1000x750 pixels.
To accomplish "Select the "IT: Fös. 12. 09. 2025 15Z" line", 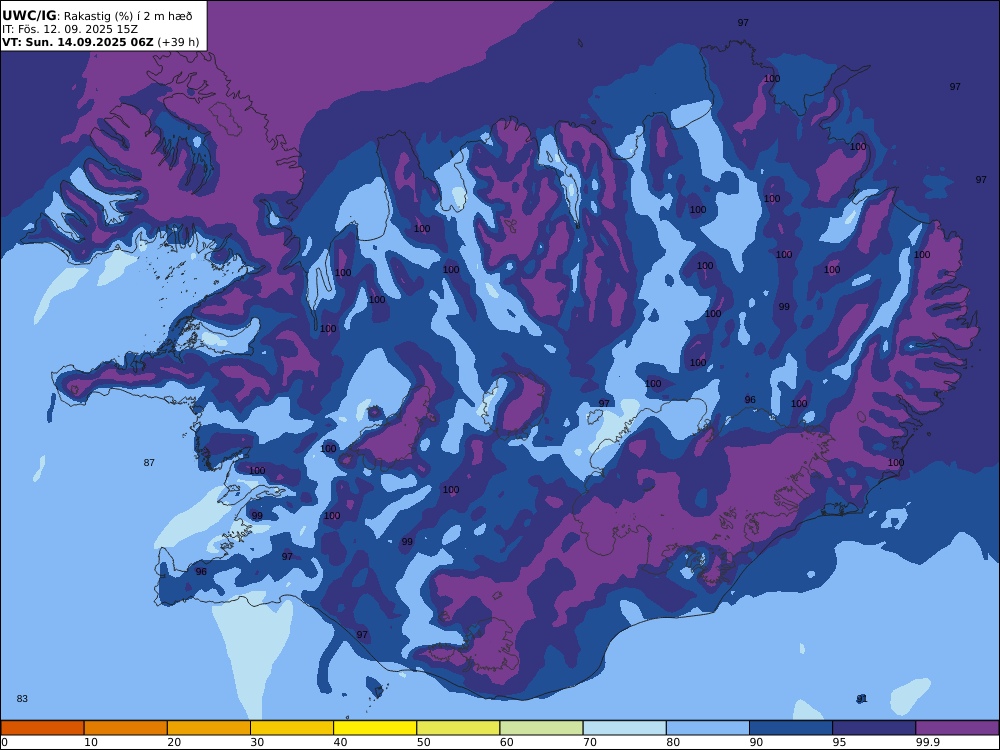I will pyautogui.click(x=70, y=29).
